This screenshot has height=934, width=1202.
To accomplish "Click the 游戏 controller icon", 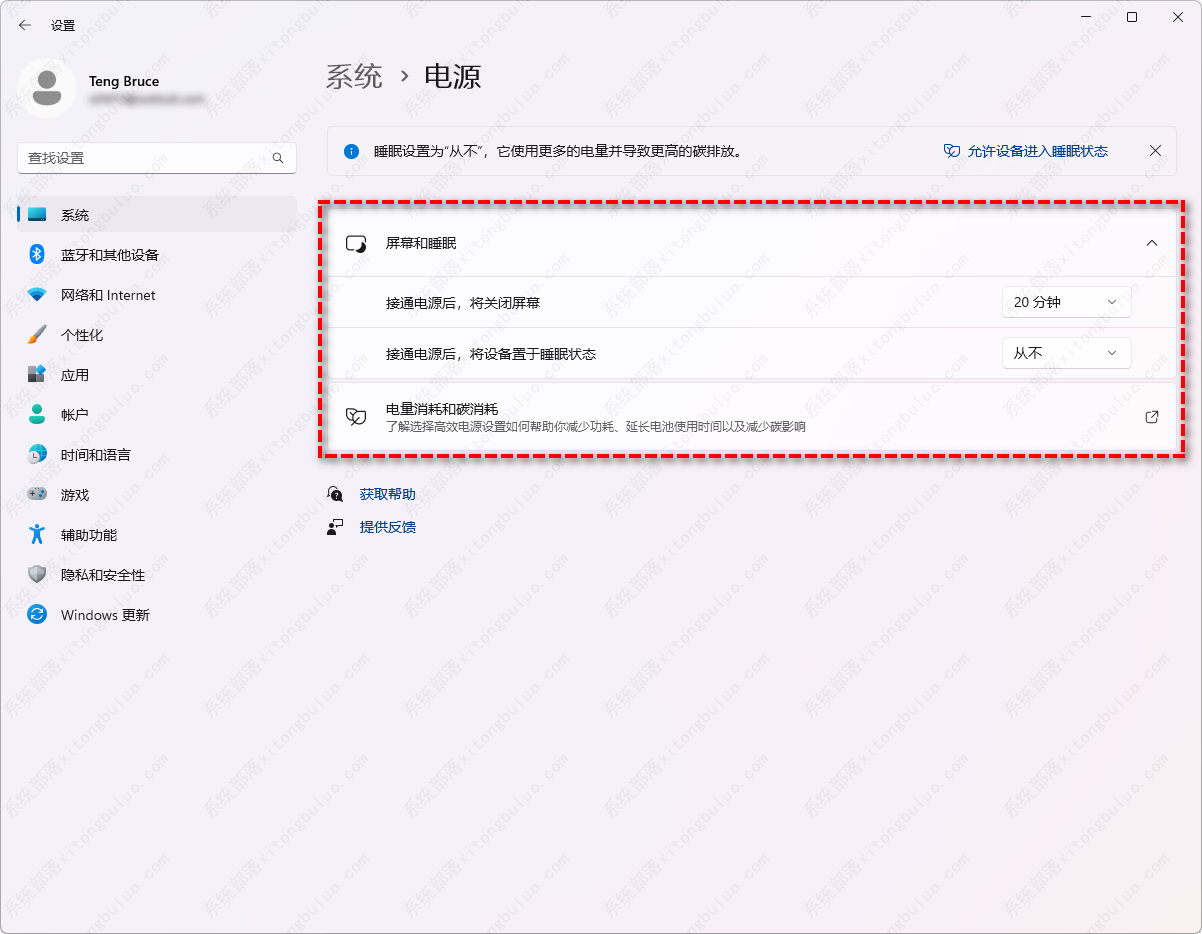I will point(37,495).
